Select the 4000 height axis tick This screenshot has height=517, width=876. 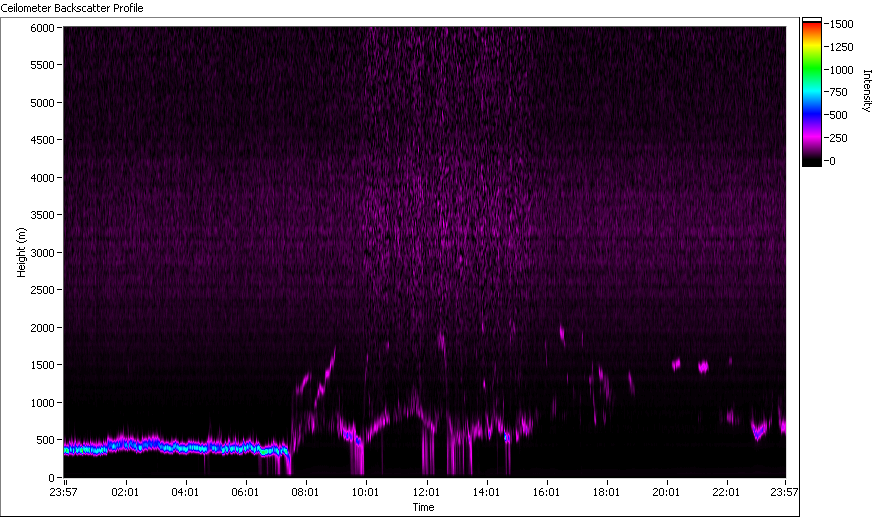pyautogui.click(x=42, y=178)
